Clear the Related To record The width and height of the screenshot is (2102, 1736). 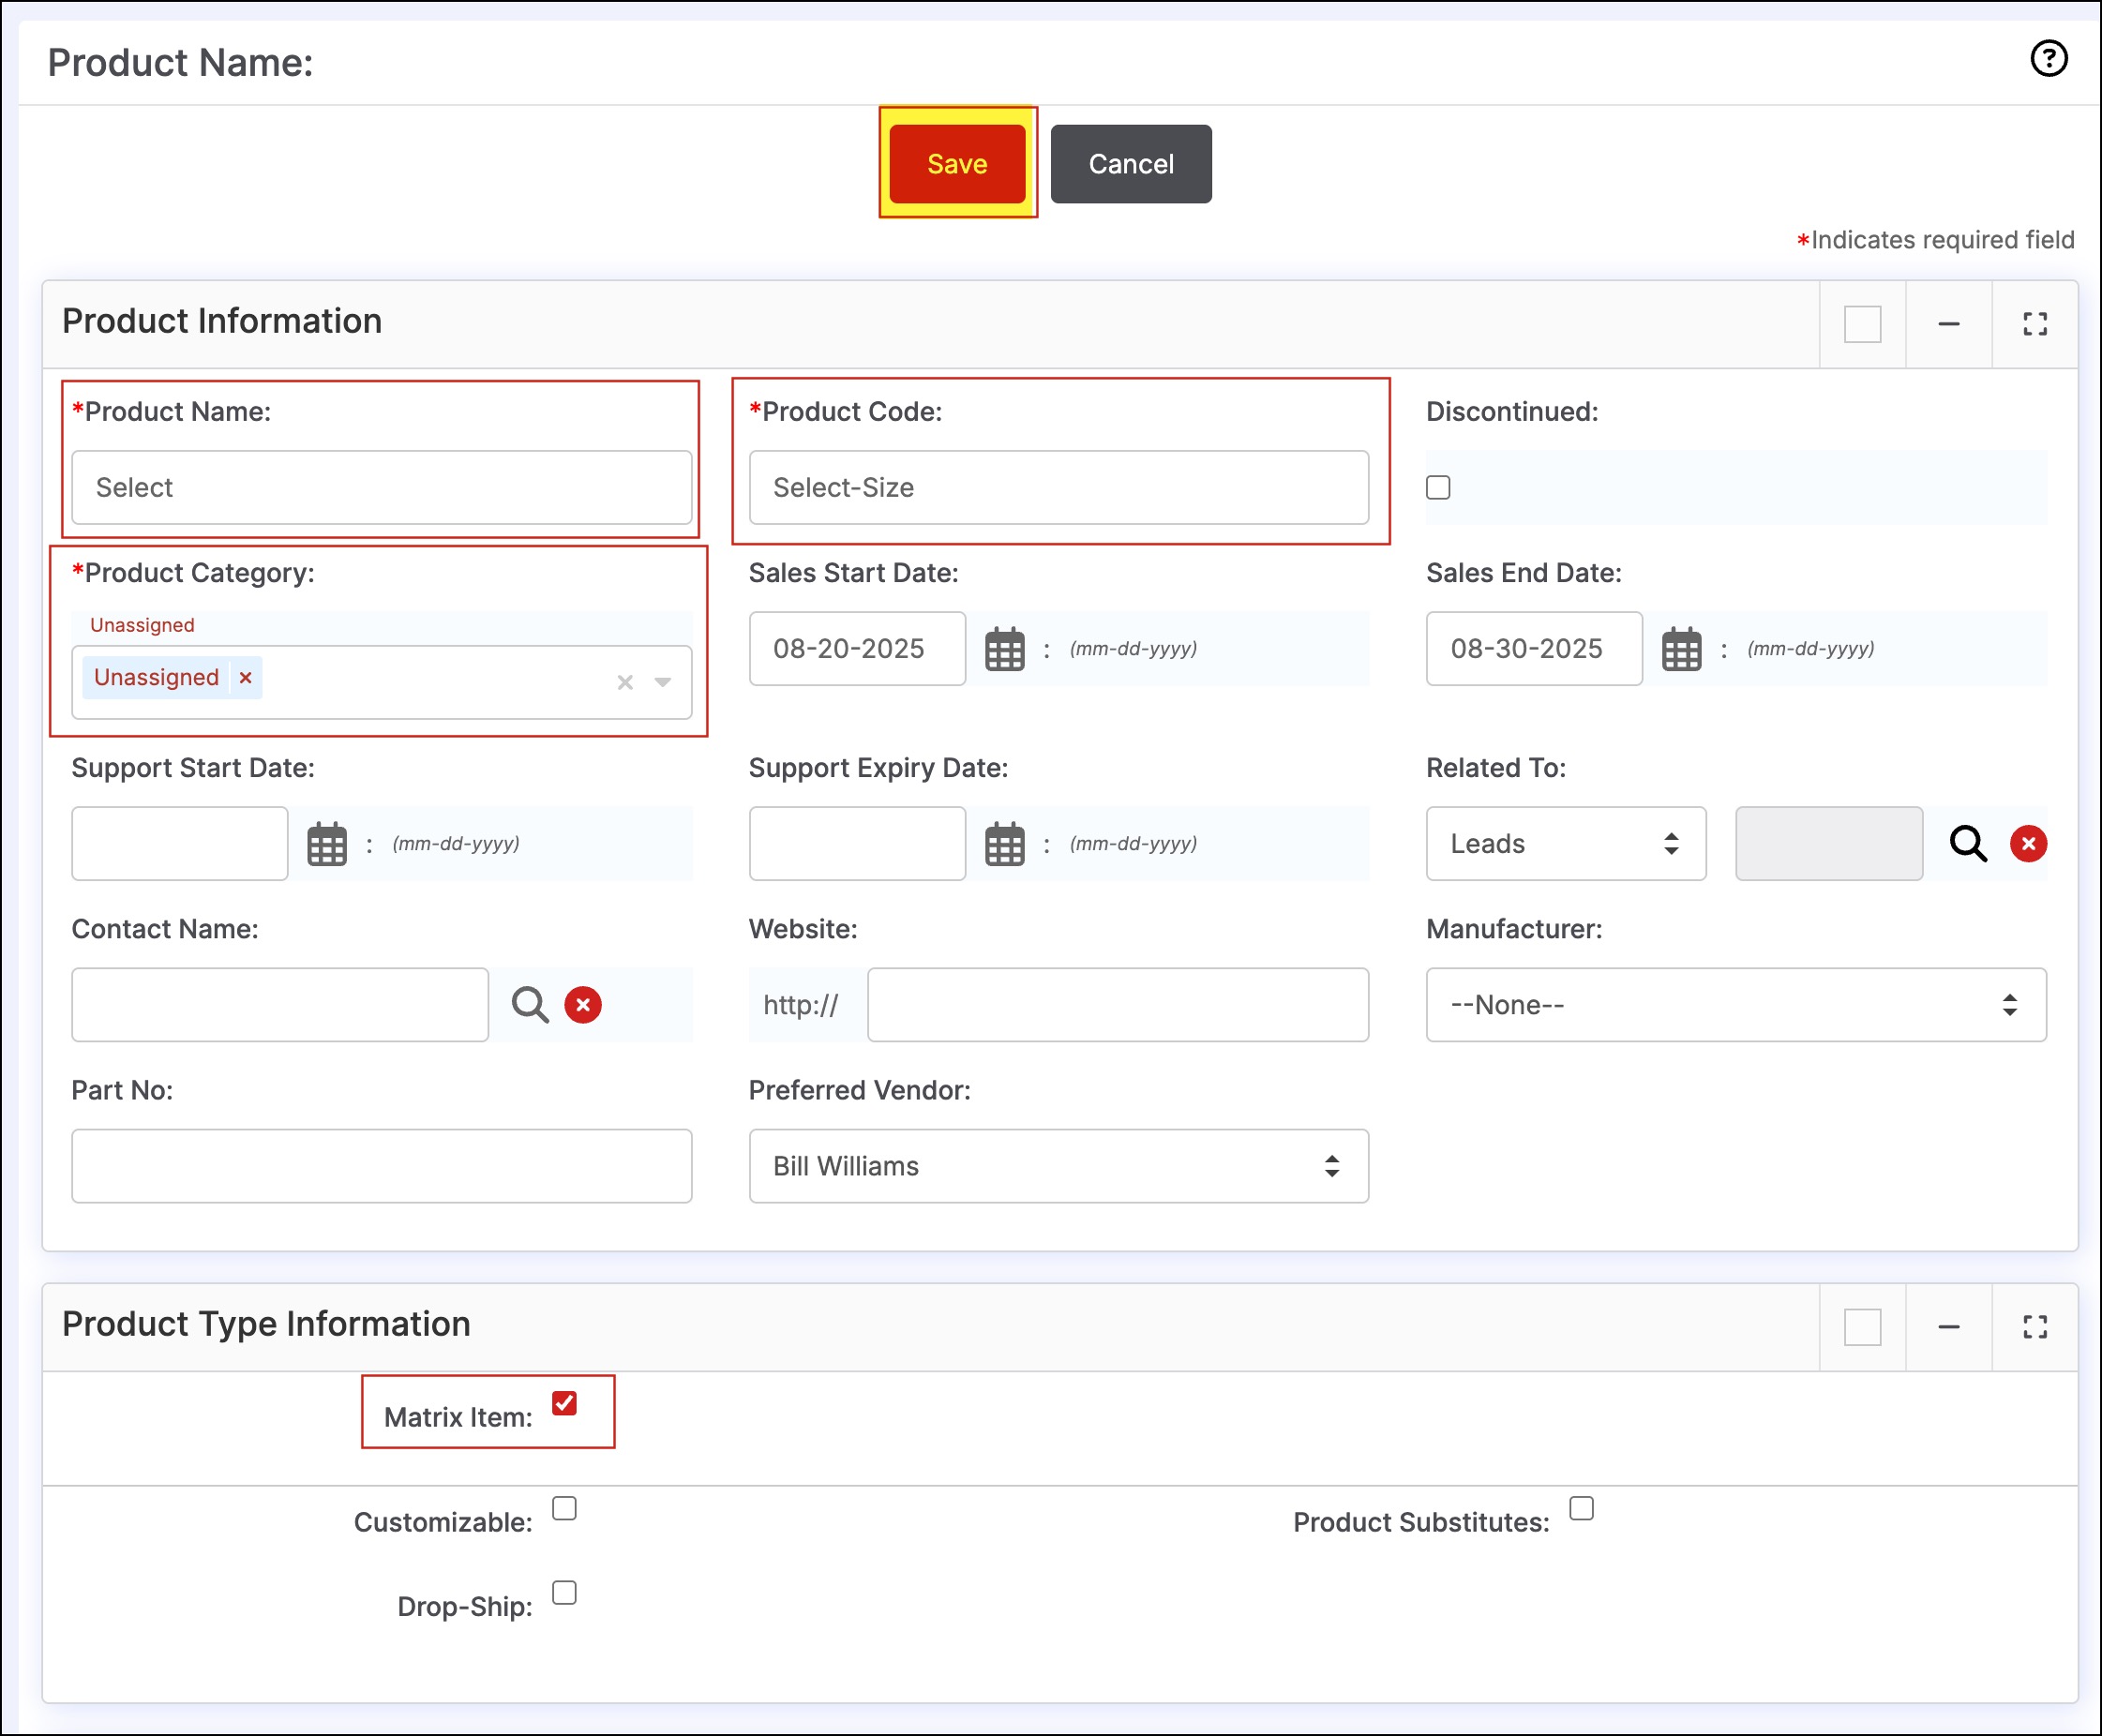[2029, 844]
